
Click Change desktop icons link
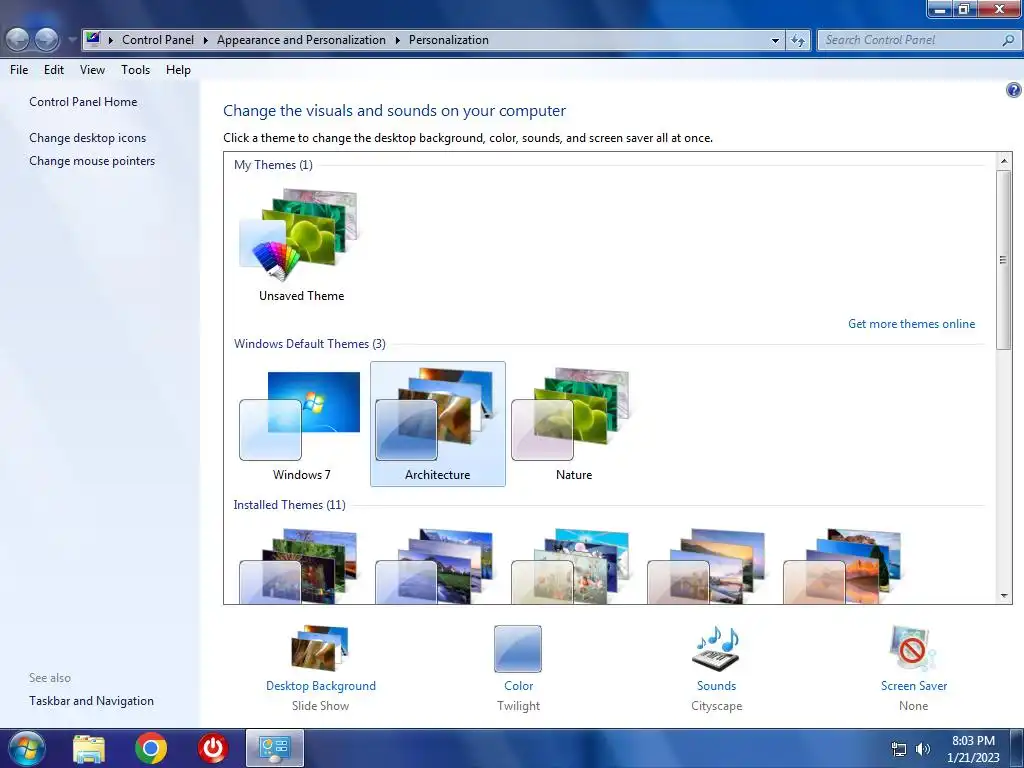coord(88,138)
